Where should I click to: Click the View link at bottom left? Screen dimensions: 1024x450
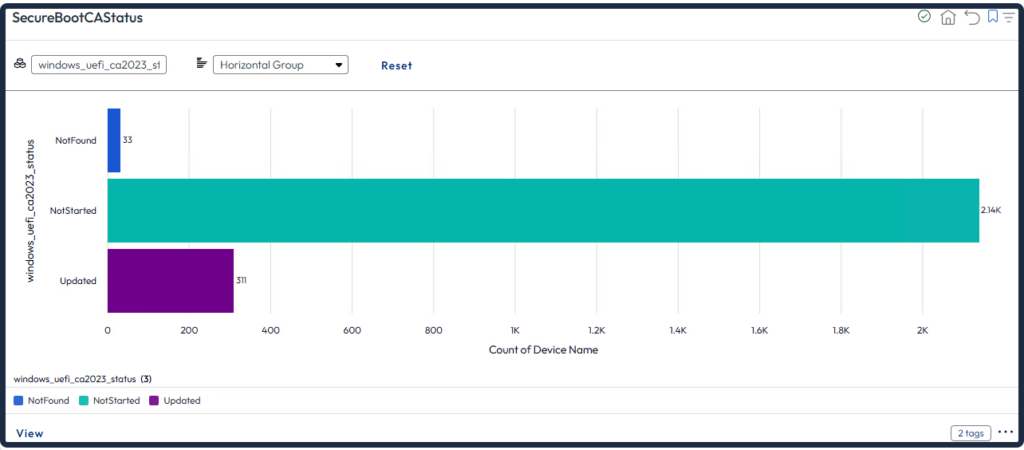pos(30,433)
